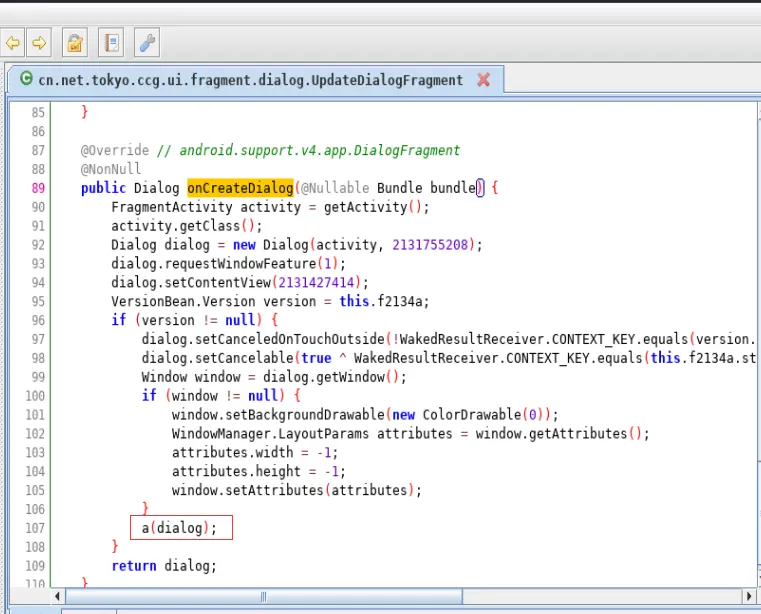Click line number 96
This screenshot has height=614, width=761.
pos(38,320)
